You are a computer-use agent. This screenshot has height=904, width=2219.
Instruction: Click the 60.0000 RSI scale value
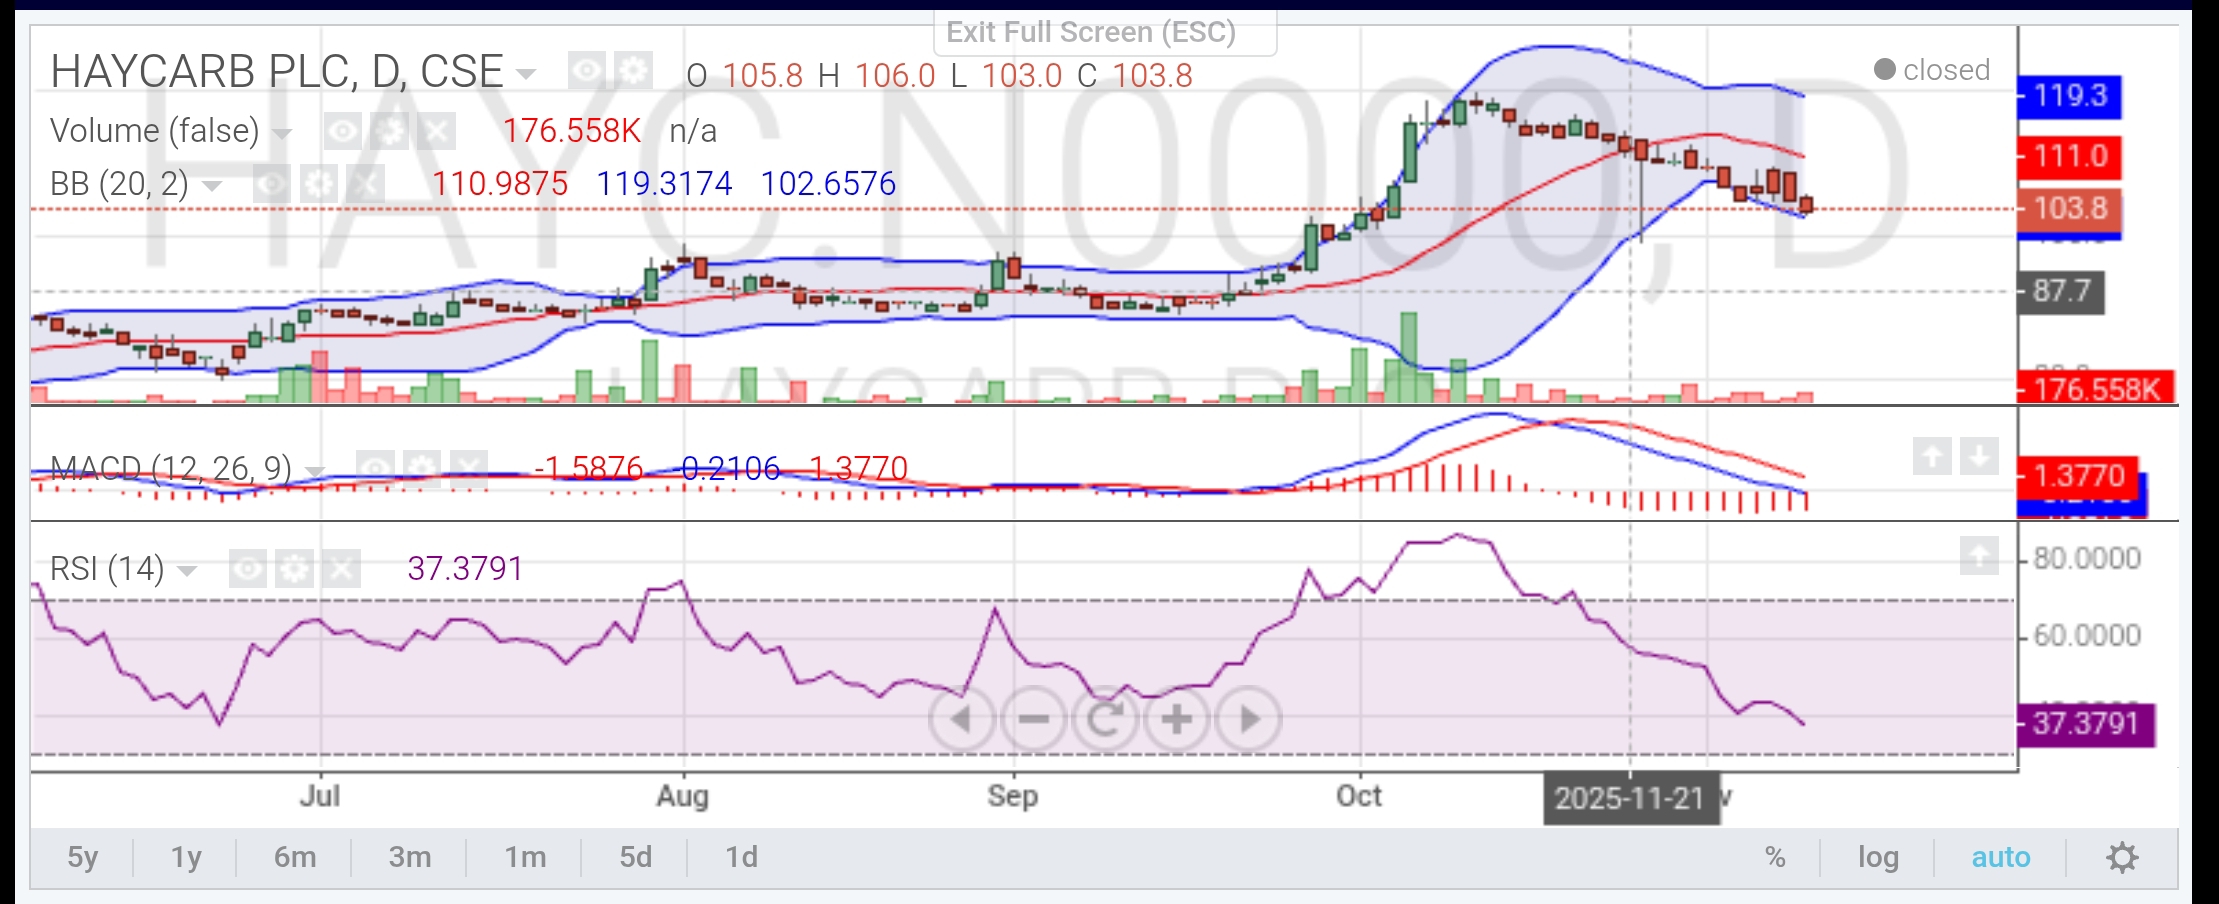2087,635
